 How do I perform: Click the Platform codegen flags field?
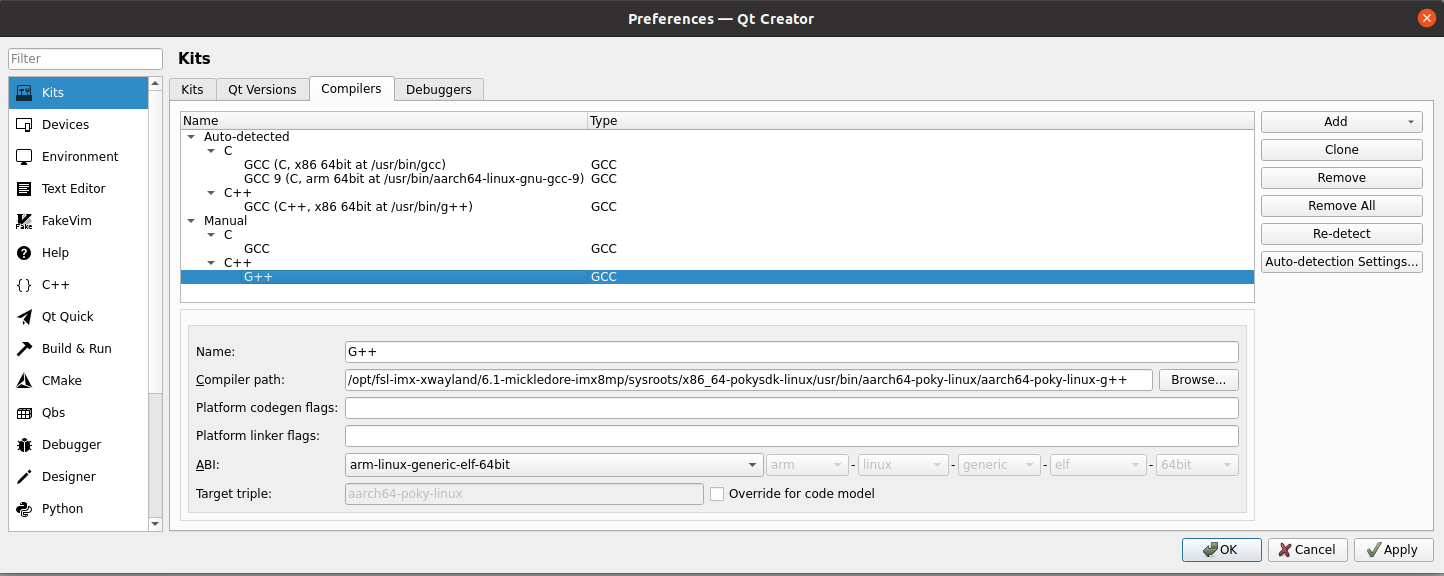click(792, 408)
